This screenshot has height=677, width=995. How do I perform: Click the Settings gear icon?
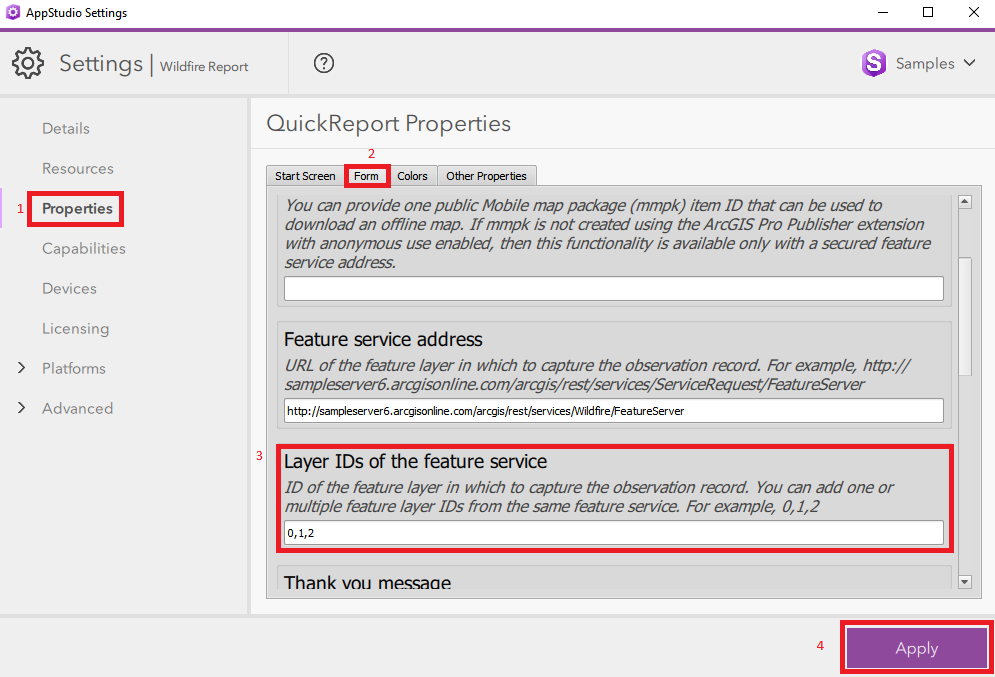coord(28,63)
